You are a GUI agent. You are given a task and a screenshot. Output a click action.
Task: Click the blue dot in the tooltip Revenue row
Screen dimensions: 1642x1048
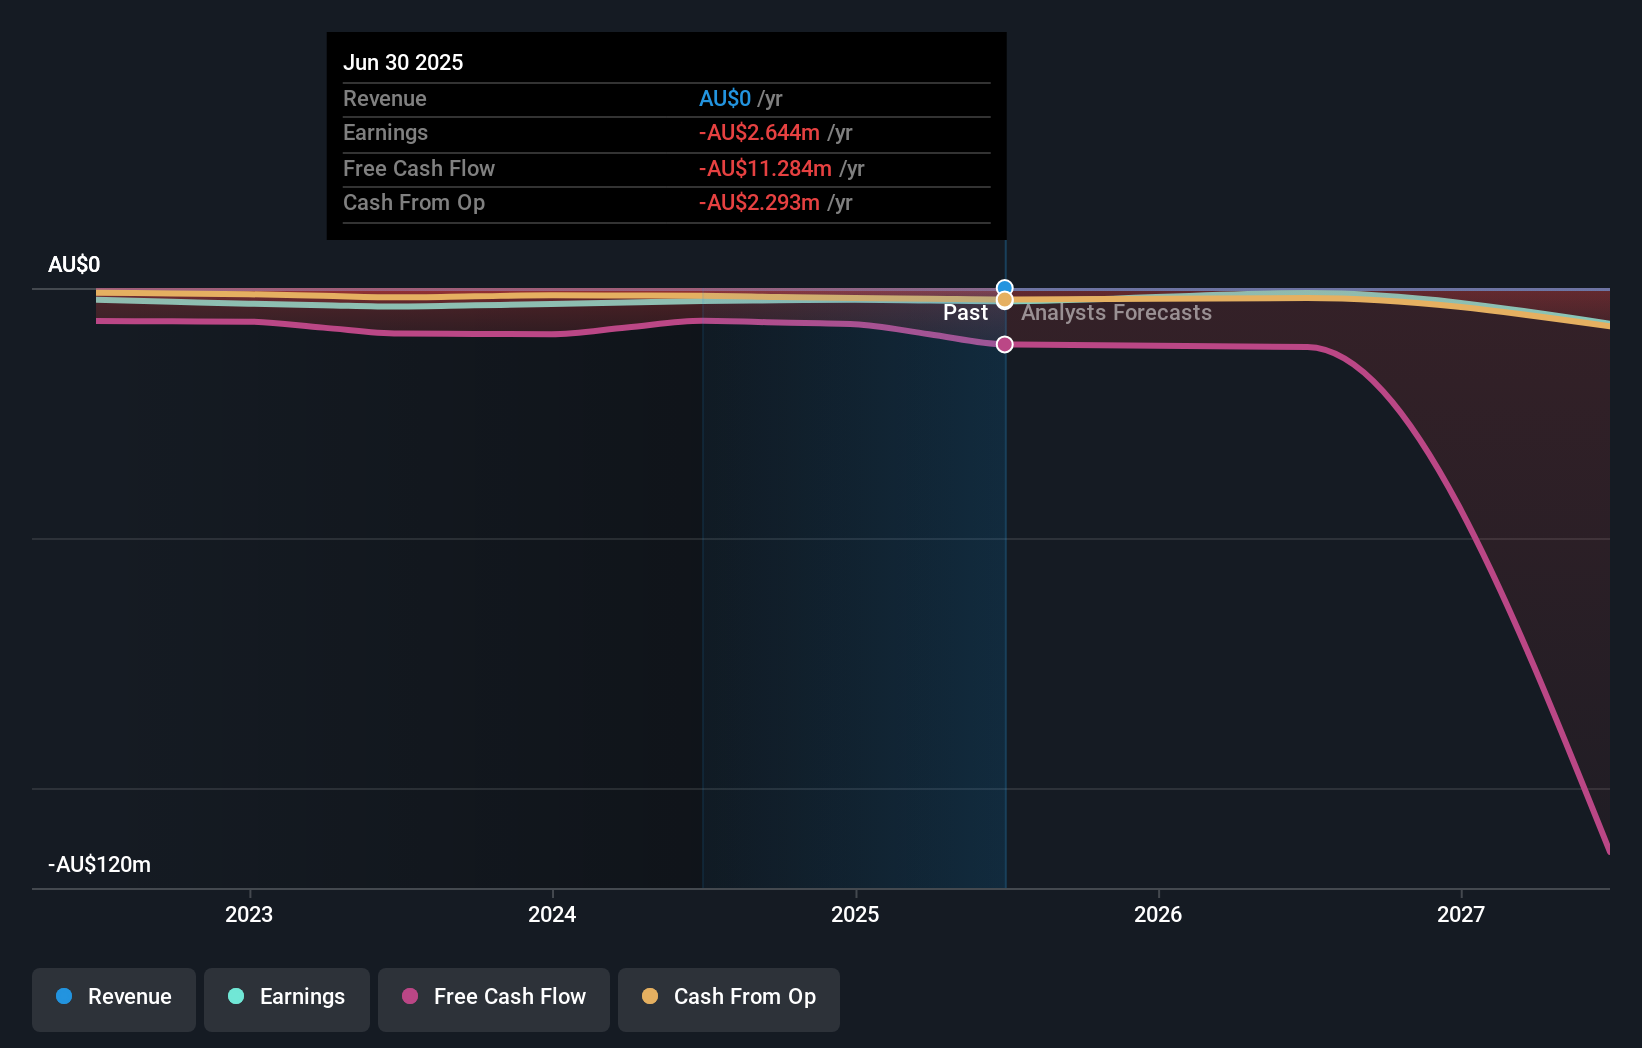(723, 99)
